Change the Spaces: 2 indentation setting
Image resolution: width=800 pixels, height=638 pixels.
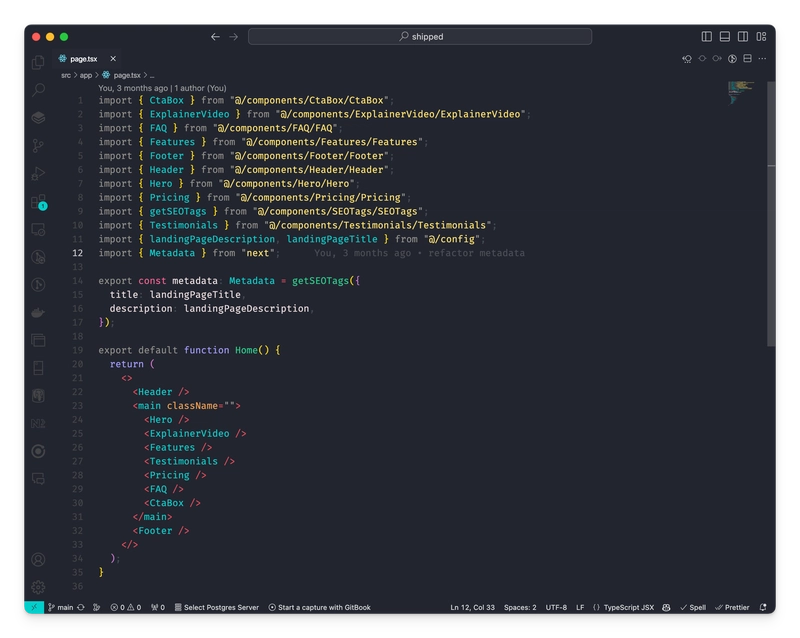pyautogui.click(x=520, y=607)
